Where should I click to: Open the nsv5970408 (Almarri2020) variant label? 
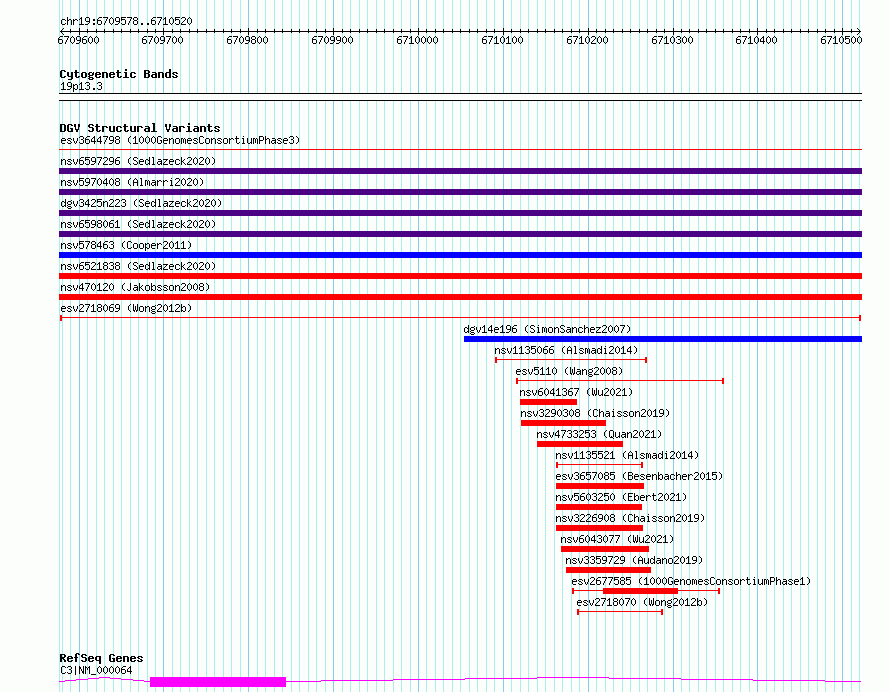[132, 182]
